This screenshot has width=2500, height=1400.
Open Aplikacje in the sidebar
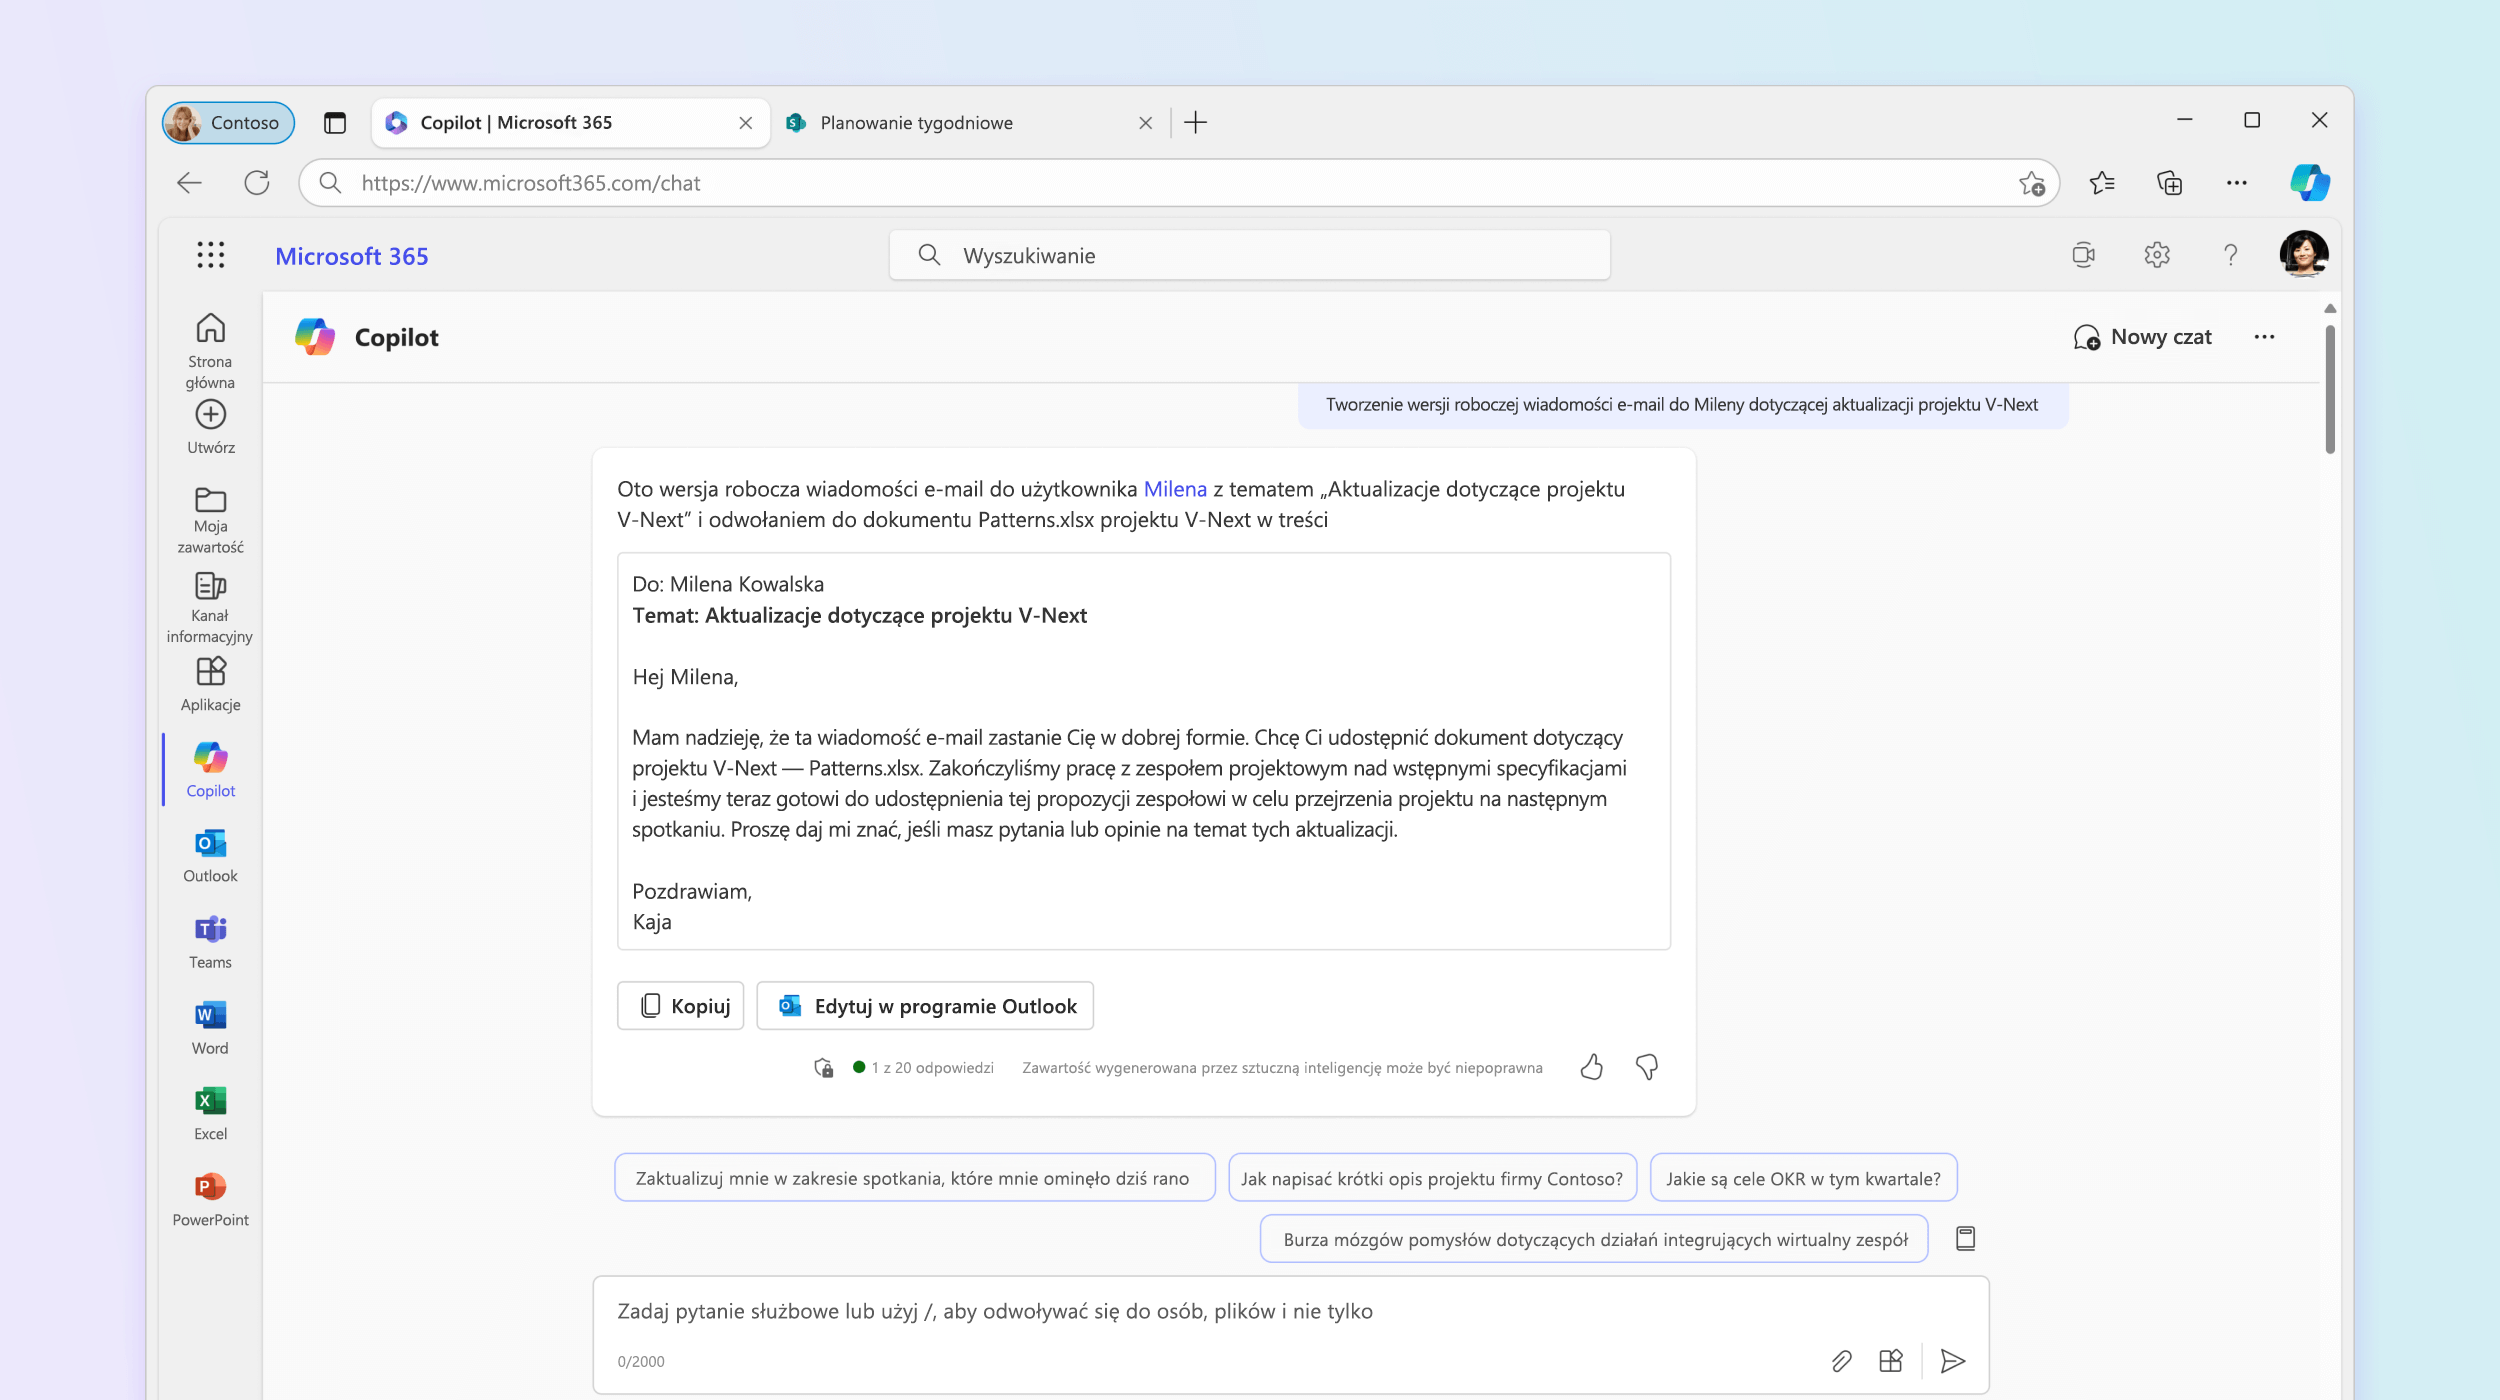click(210, 685)
